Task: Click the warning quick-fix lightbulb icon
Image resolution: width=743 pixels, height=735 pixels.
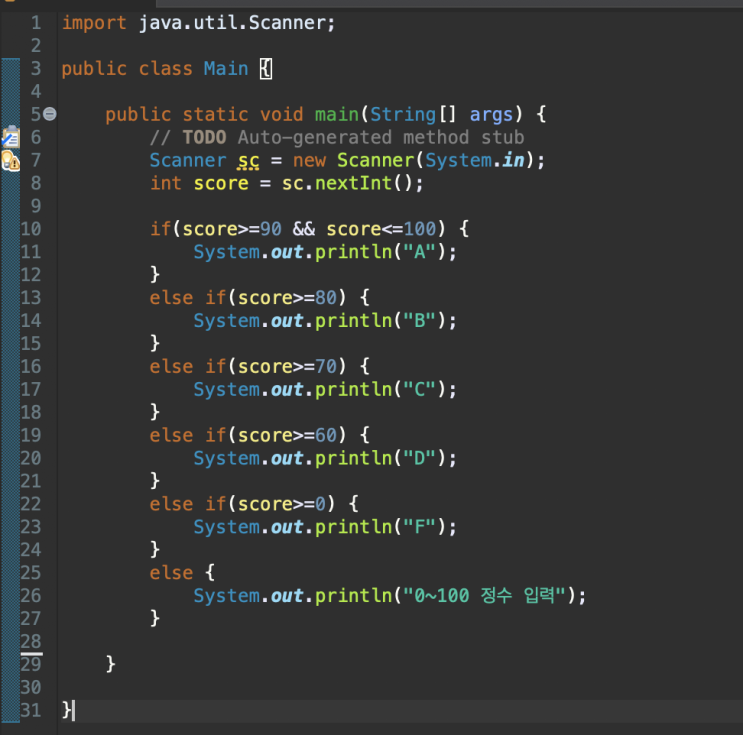Action: [10, 161]
